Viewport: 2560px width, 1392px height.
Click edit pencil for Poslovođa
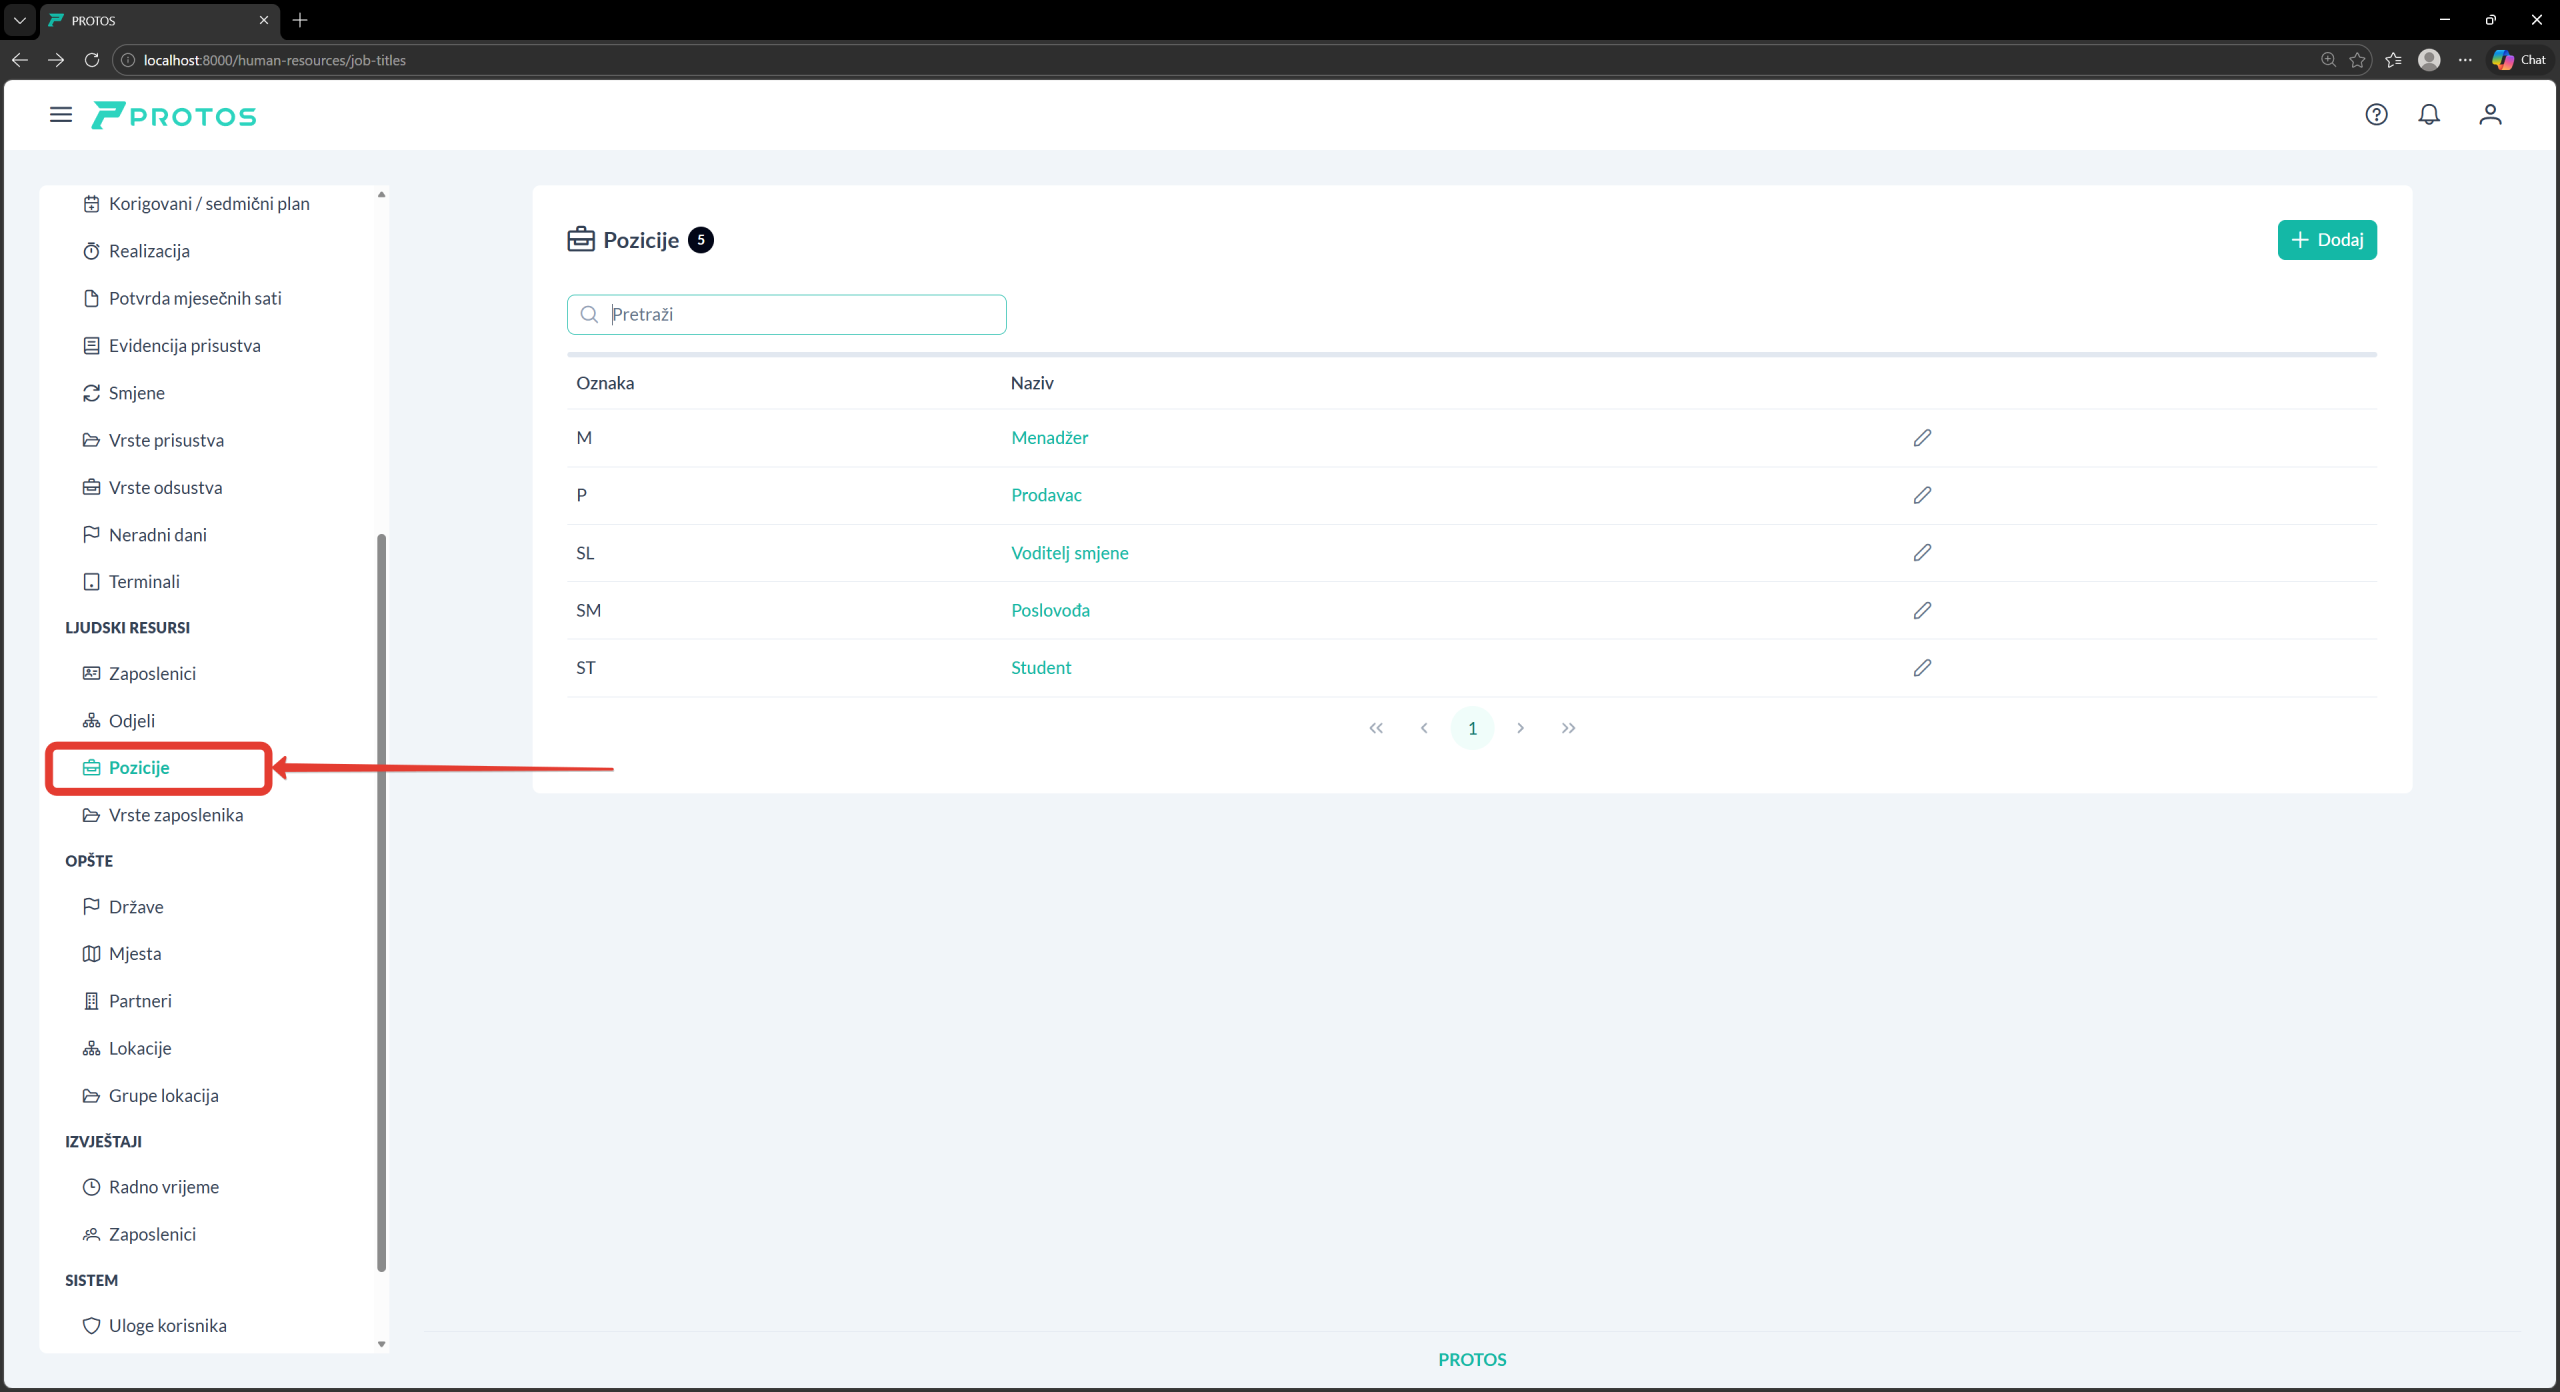click(x=1922, y=610)
